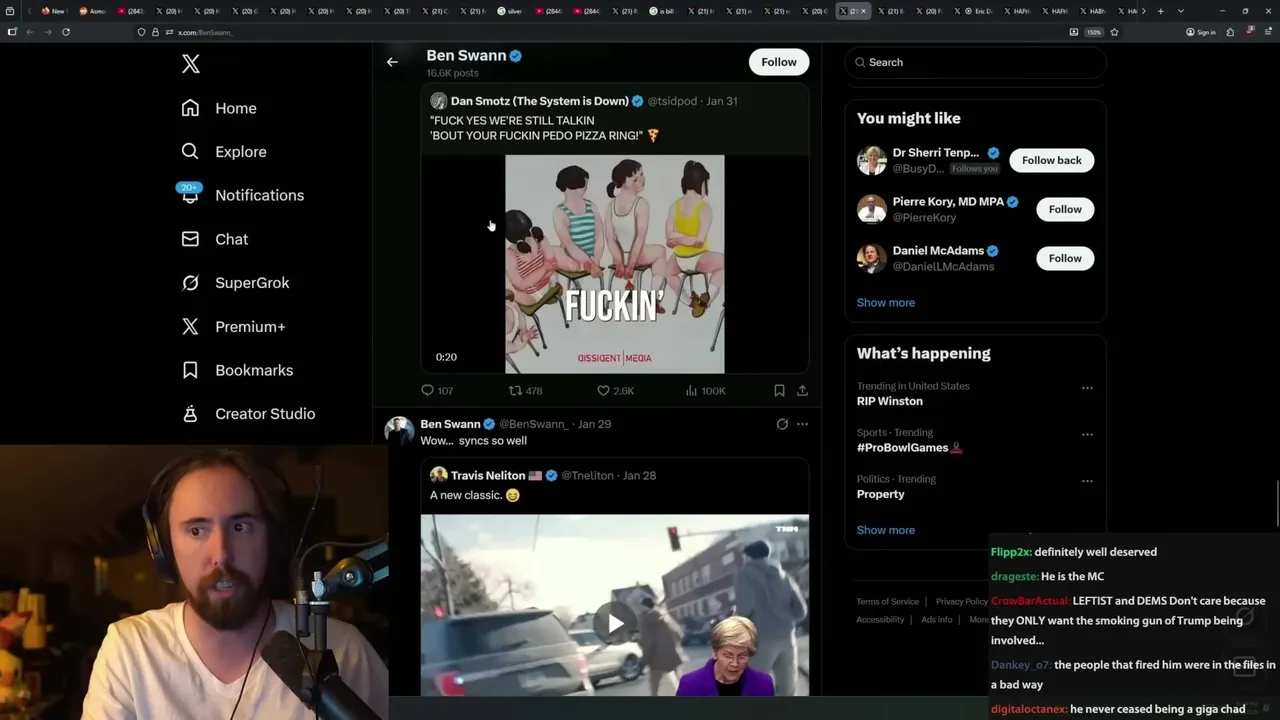The image size is (1280, 720).
Task: Toggle the browser sidebar icon
Action: tap(12, 32)
